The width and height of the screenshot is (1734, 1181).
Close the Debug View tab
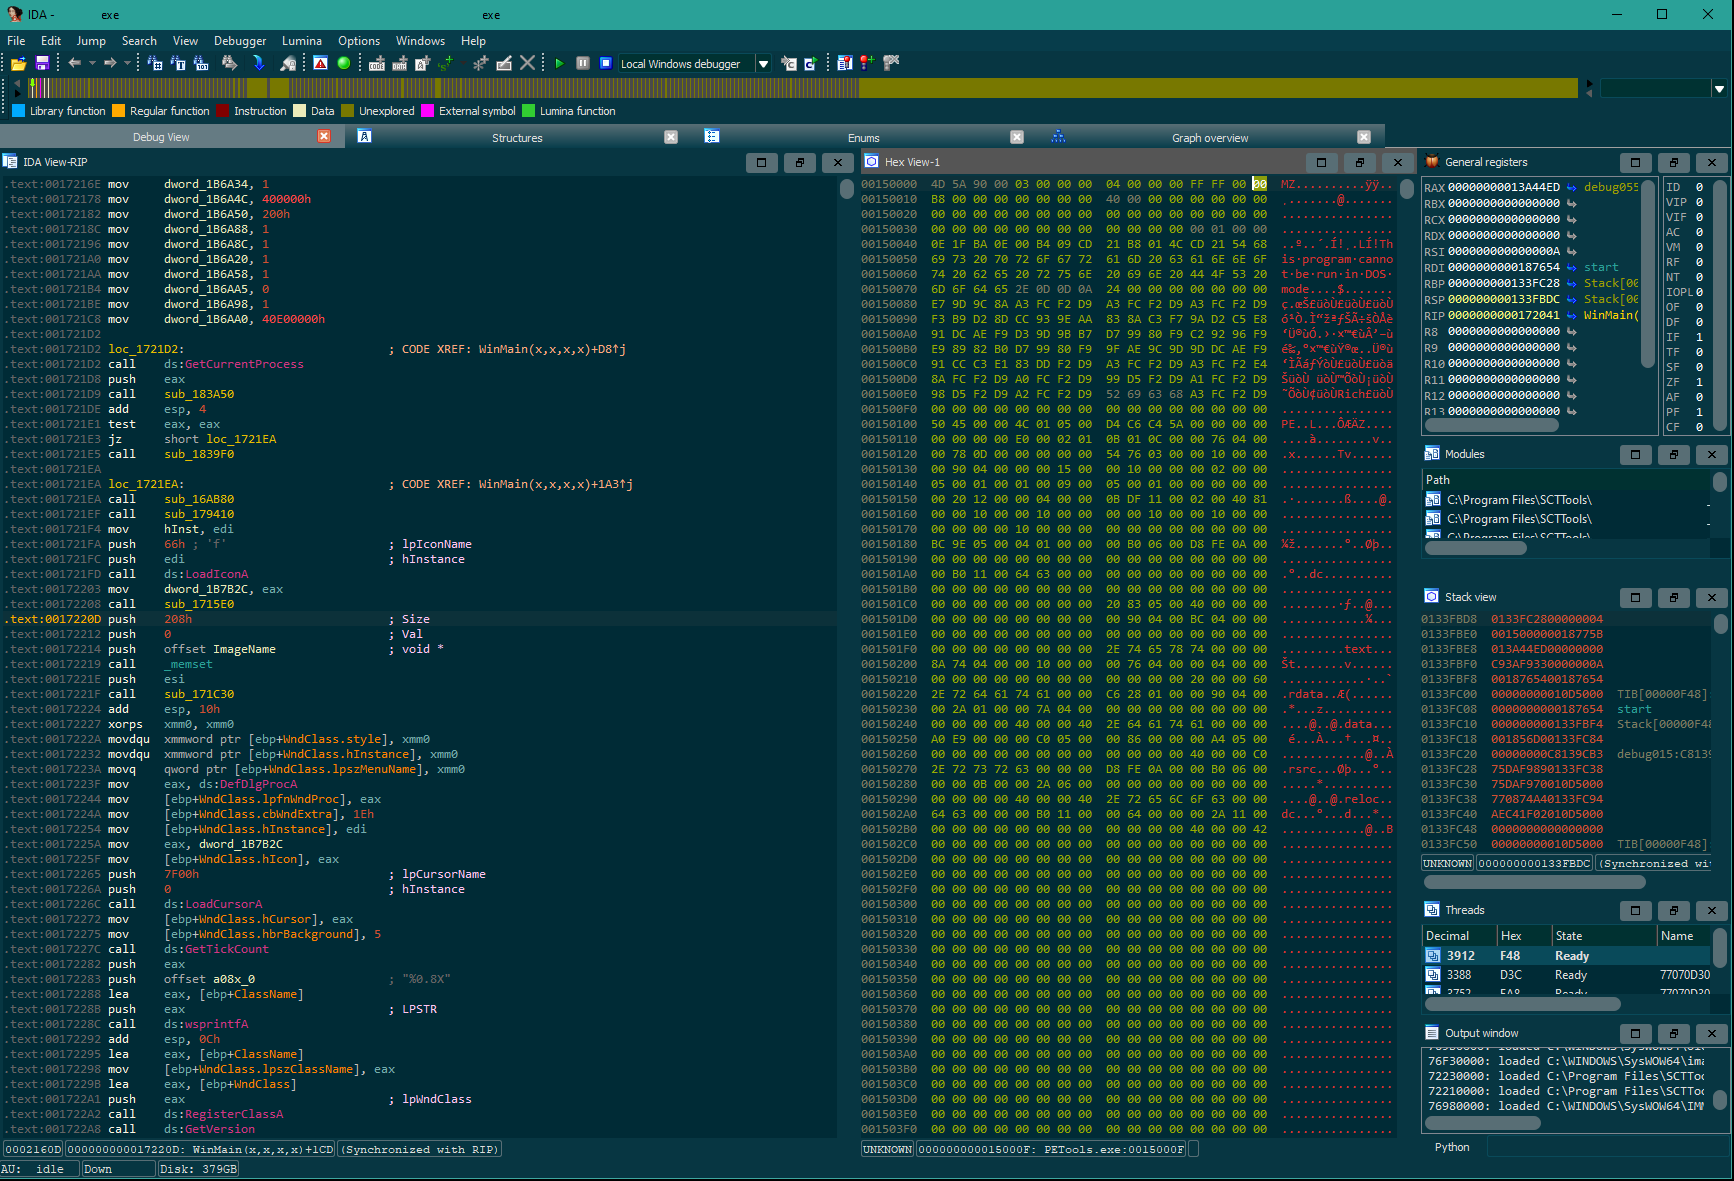coord(324,137)
